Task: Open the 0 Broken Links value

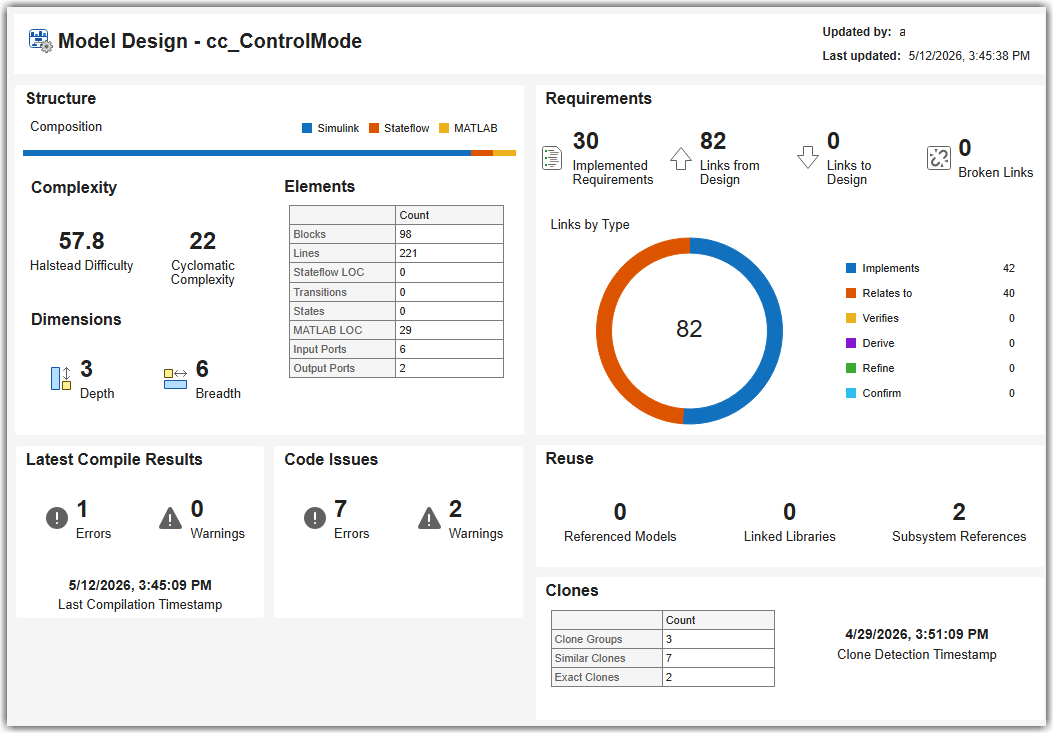Action: pos(965,147)
